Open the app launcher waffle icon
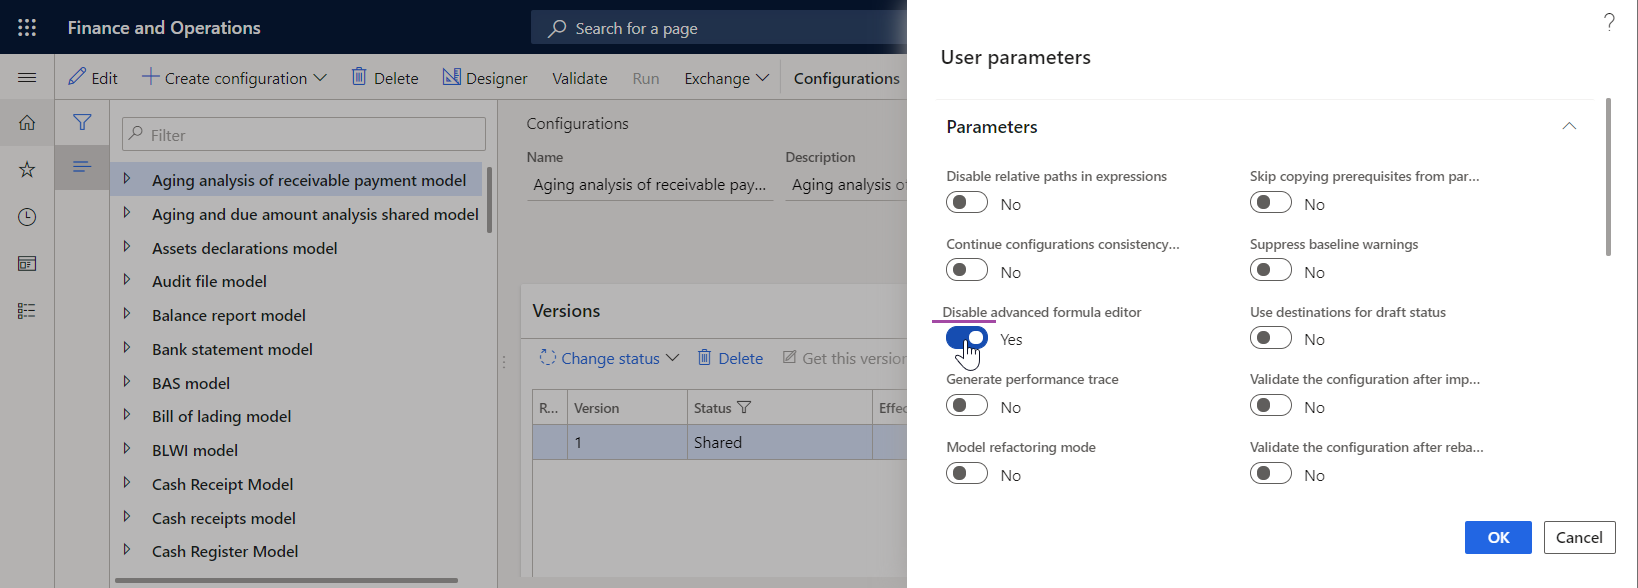Image resolution: width=1638 pixels, height=588 pixels. [27, 28]
